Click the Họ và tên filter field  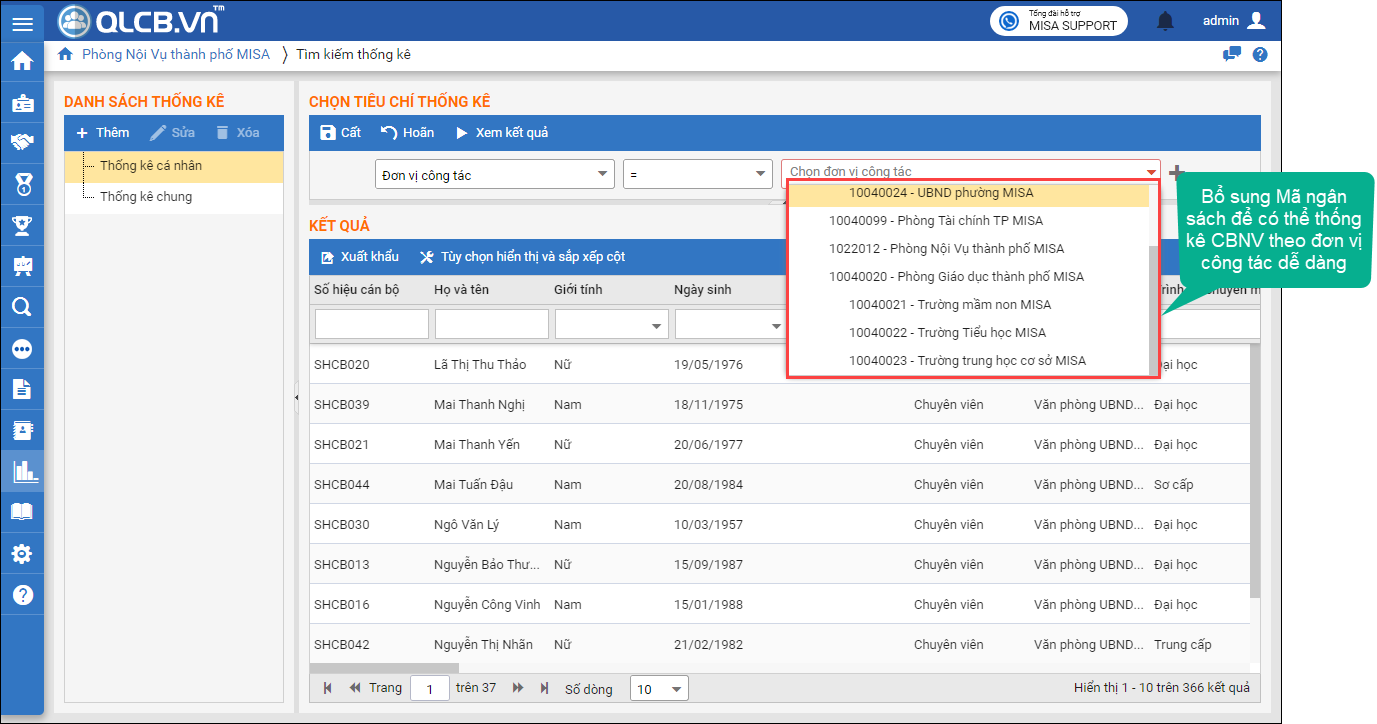[x=491, y=324]
